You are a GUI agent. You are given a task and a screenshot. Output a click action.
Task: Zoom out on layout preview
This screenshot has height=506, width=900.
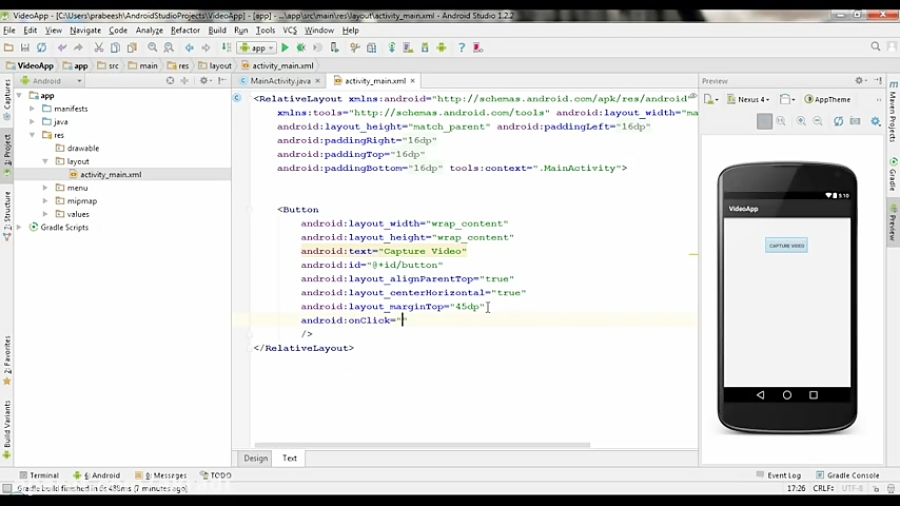(x=818, y=121)
